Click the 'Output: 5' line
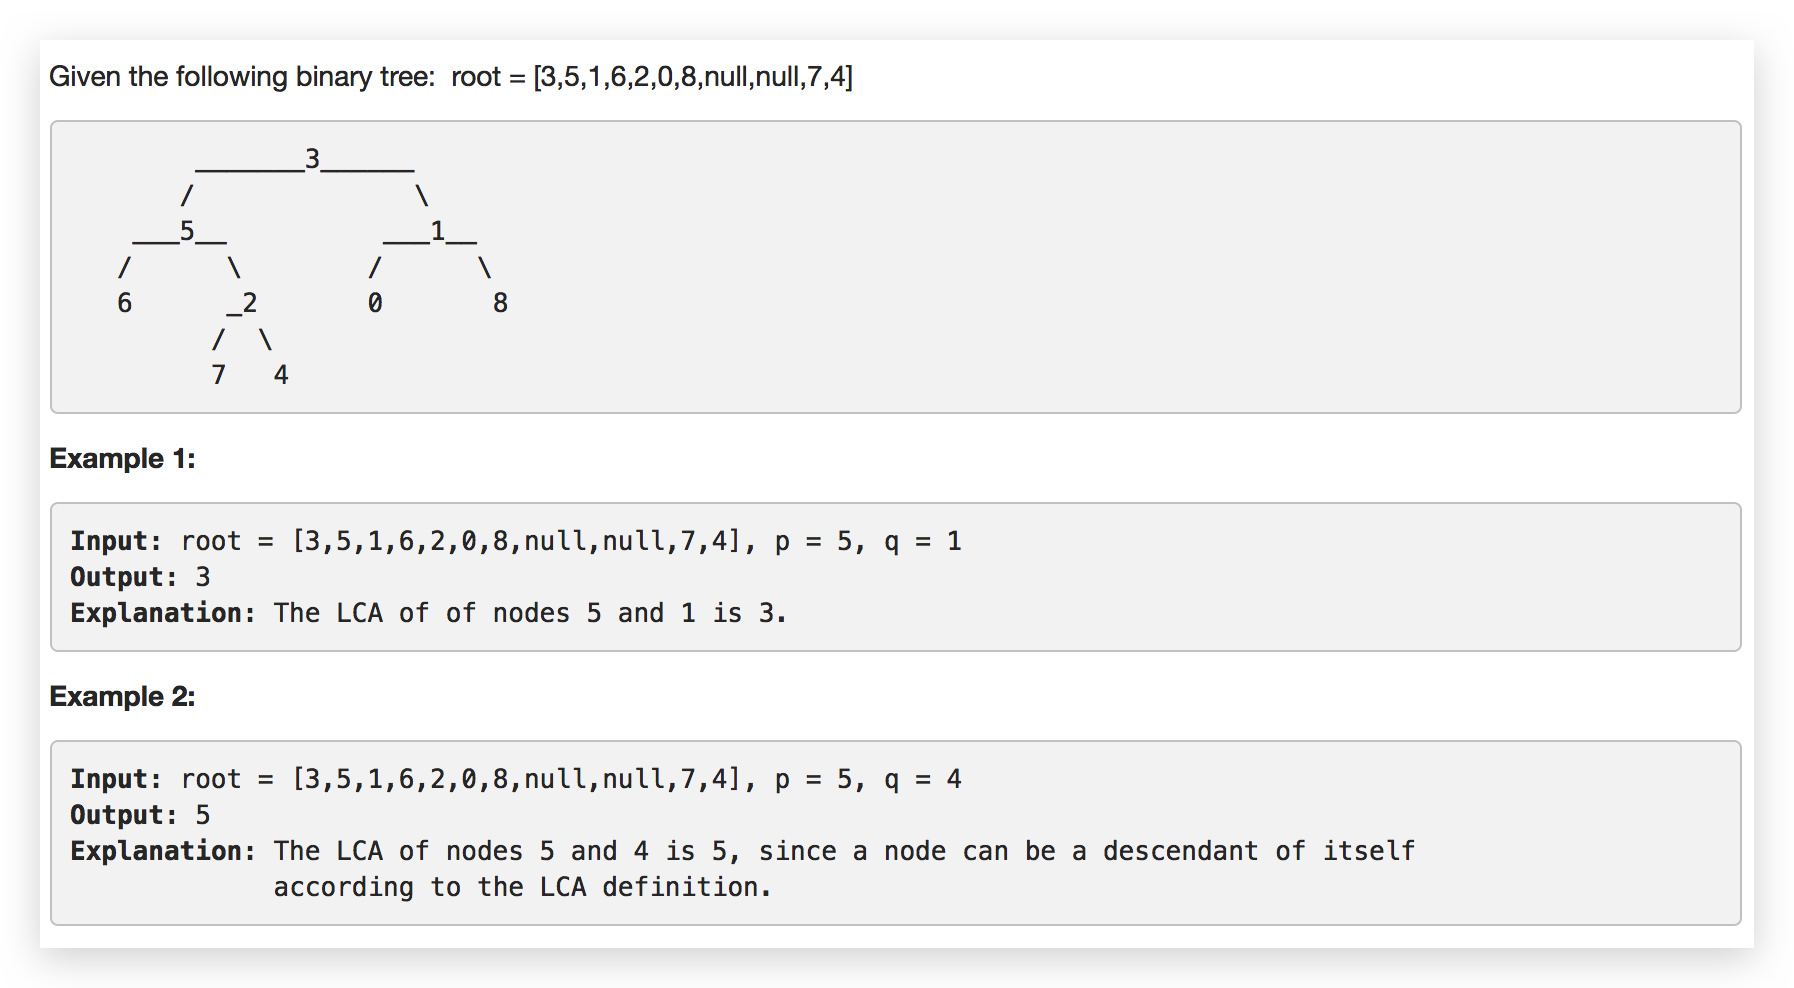This screenshot has width=1794, height=988. tap(140, 815)
